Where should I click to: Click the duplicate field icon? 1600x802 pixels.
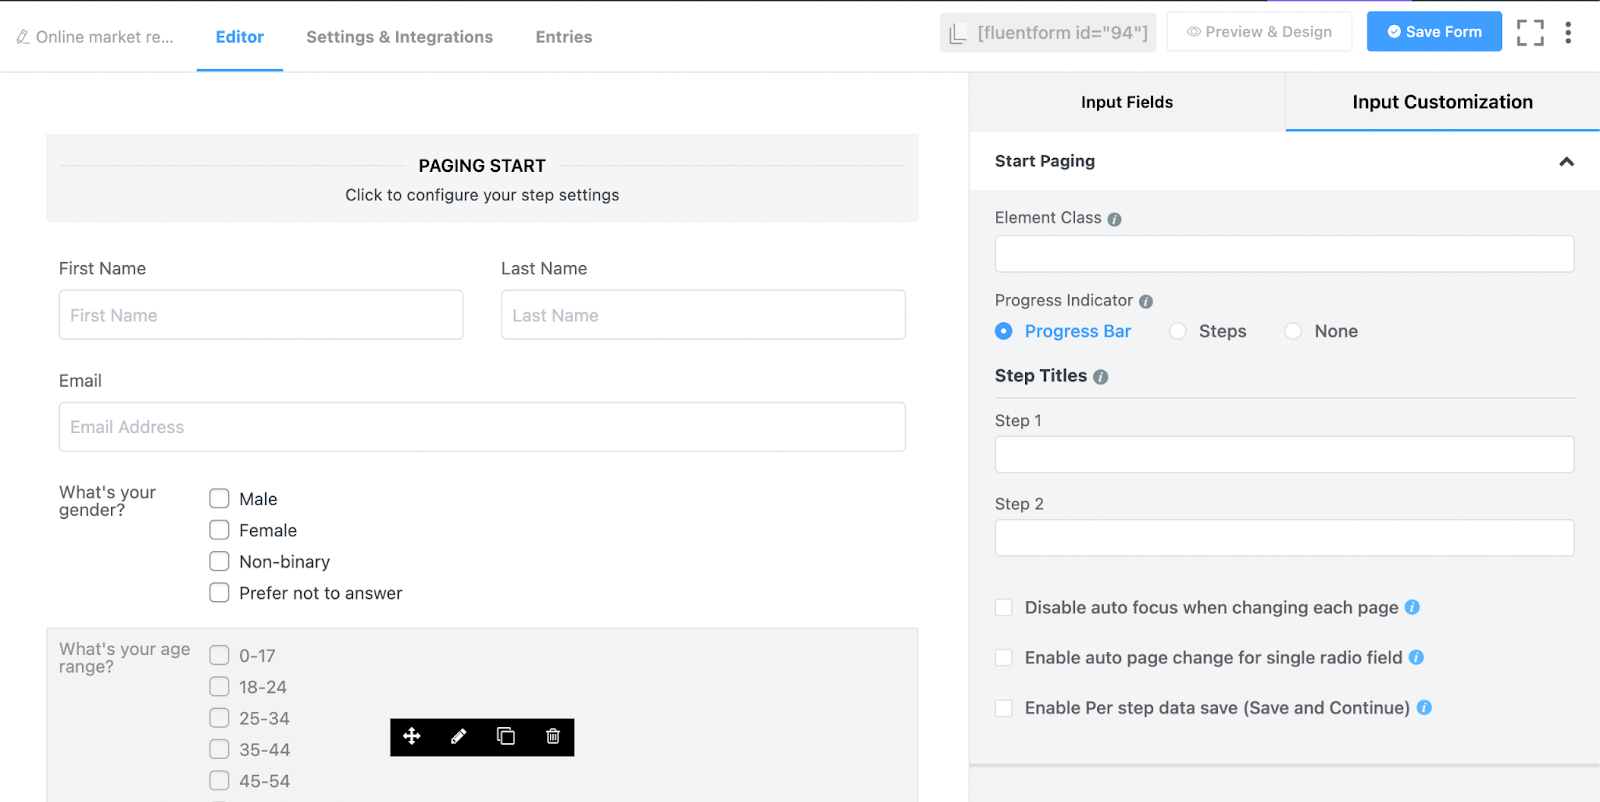pos(506,737)
